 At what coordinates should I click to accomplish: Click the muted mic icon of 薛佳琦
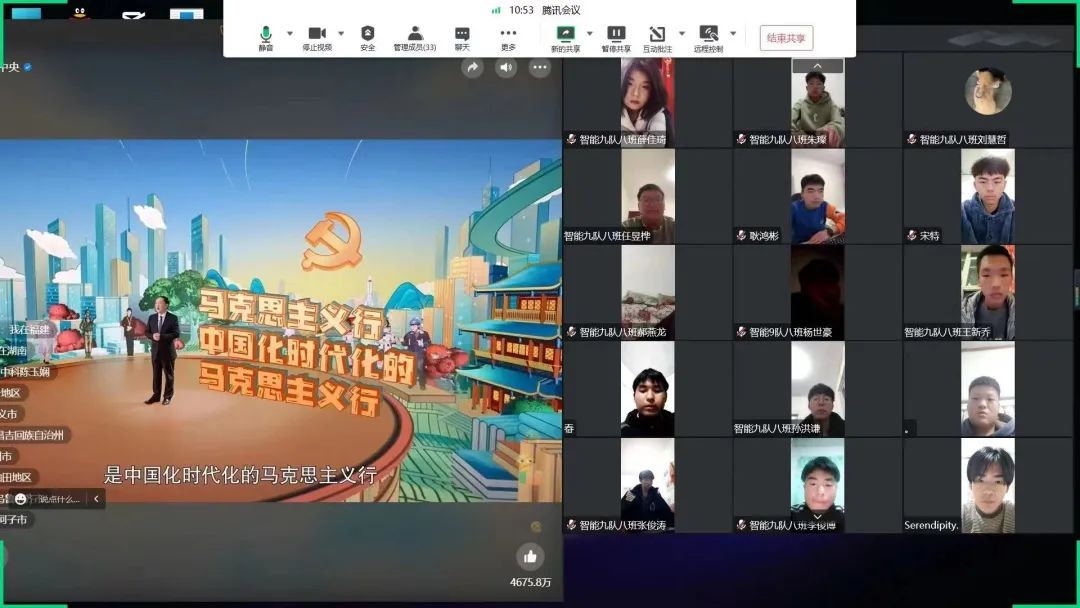pos(571,139)
